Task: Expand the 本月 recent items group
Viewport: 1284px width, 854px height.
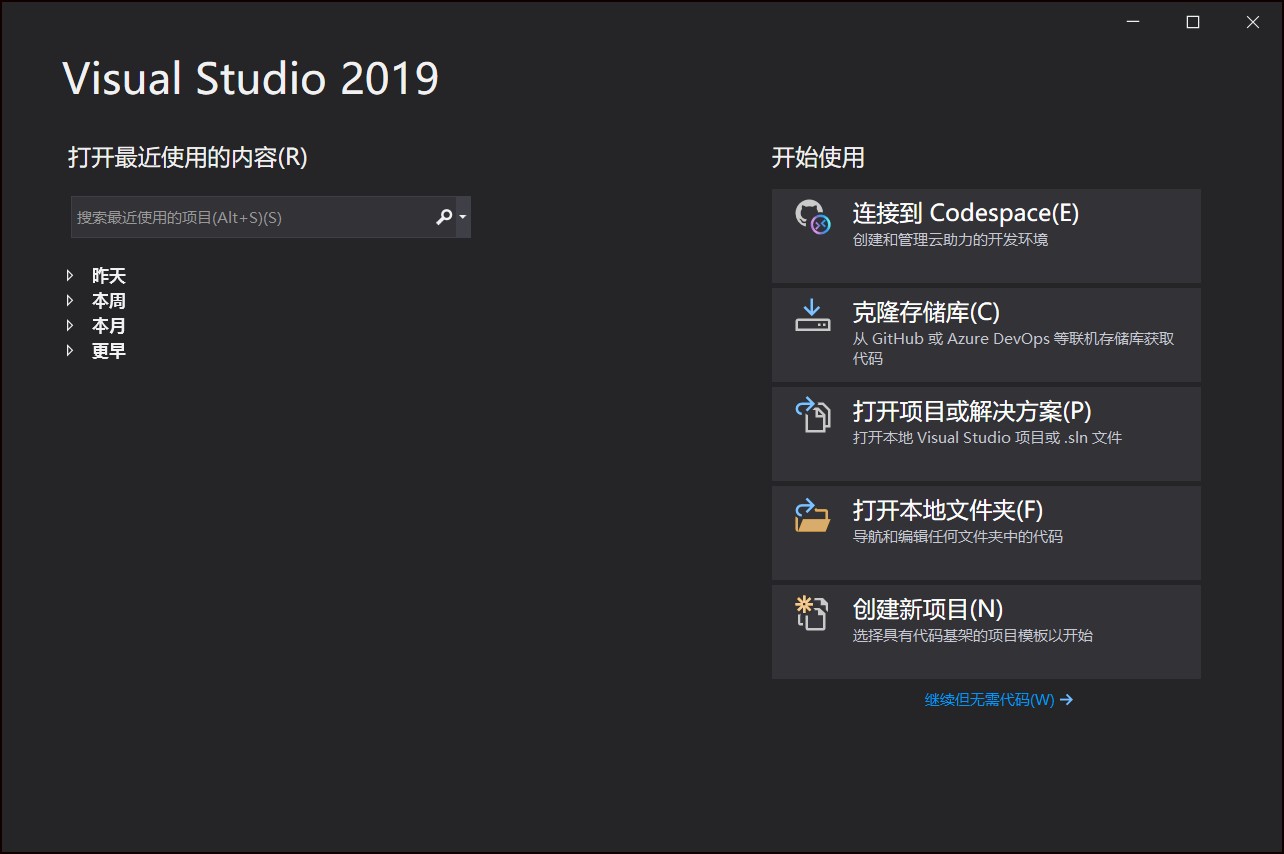Action: pos(70,325)
